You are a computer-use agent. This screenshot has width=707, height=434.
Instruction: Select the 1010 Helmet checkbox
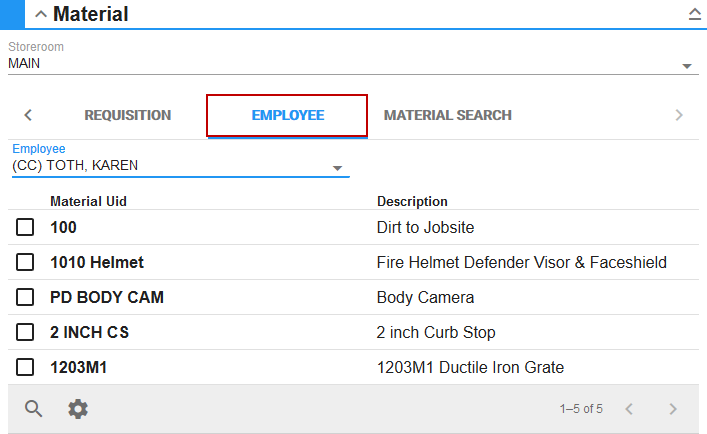click(25, 263)
